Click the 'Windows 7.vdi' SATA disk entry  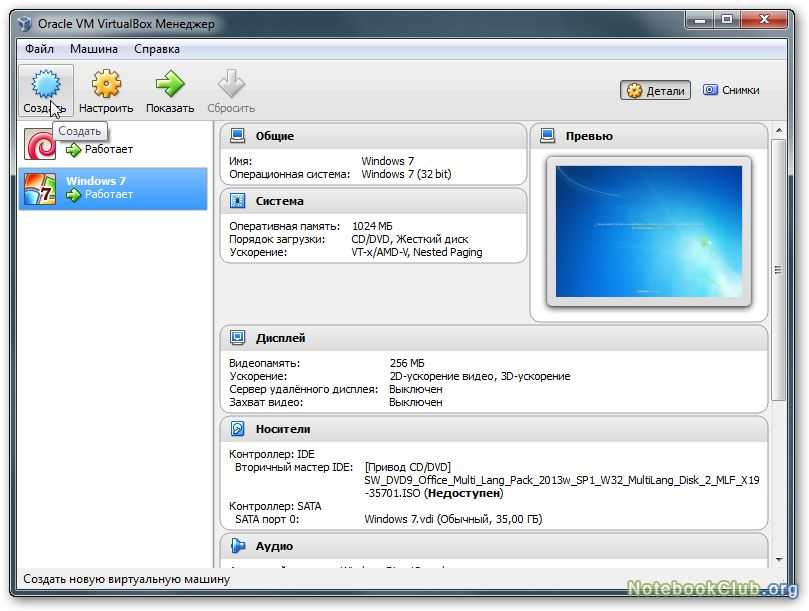coord(453,519)
